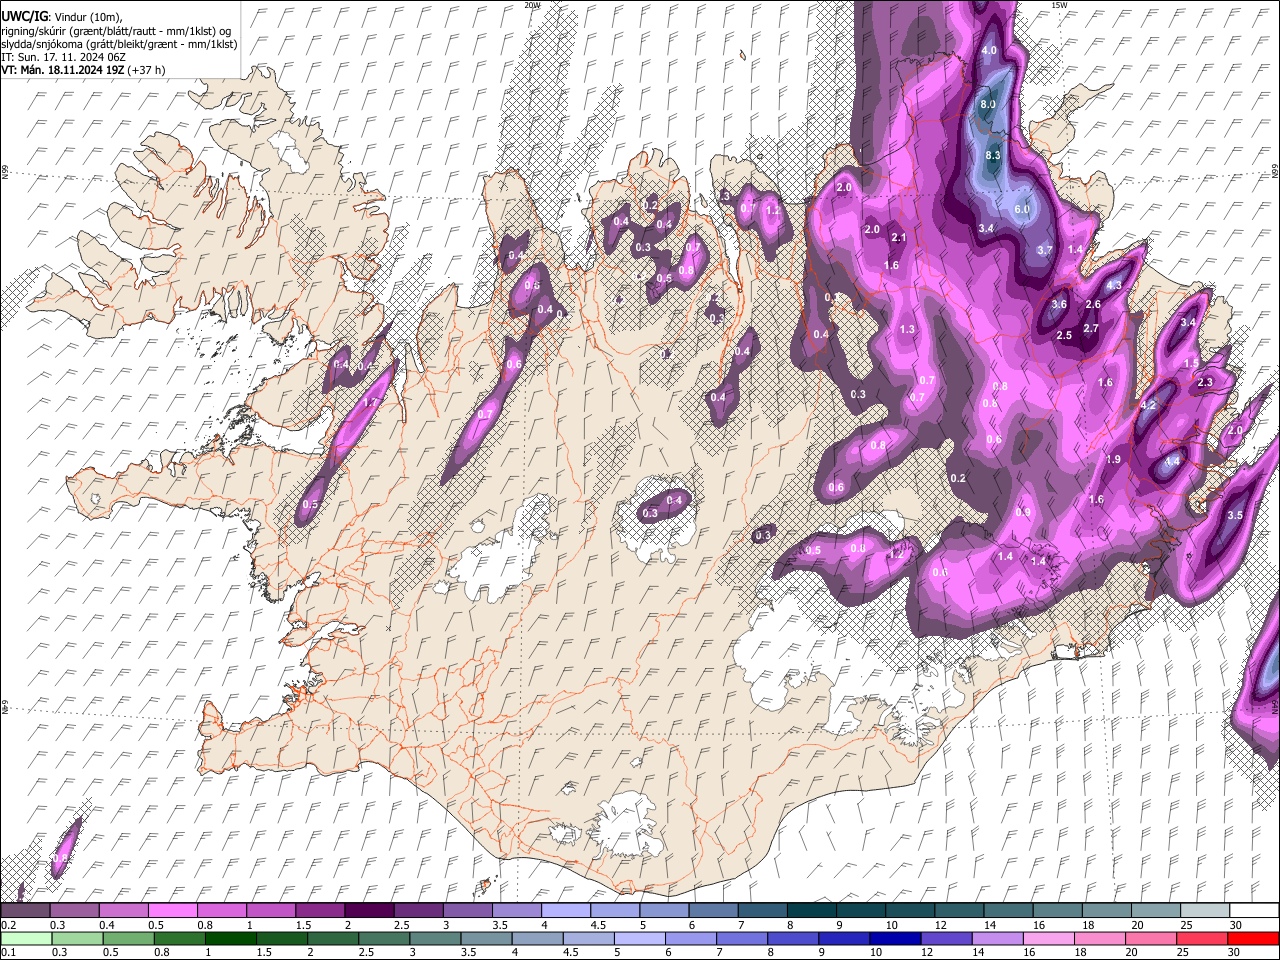Pick the pale lavender 4 swatch, upper legend row
This screenshot has width=1280, height=960.
(564, 911)
